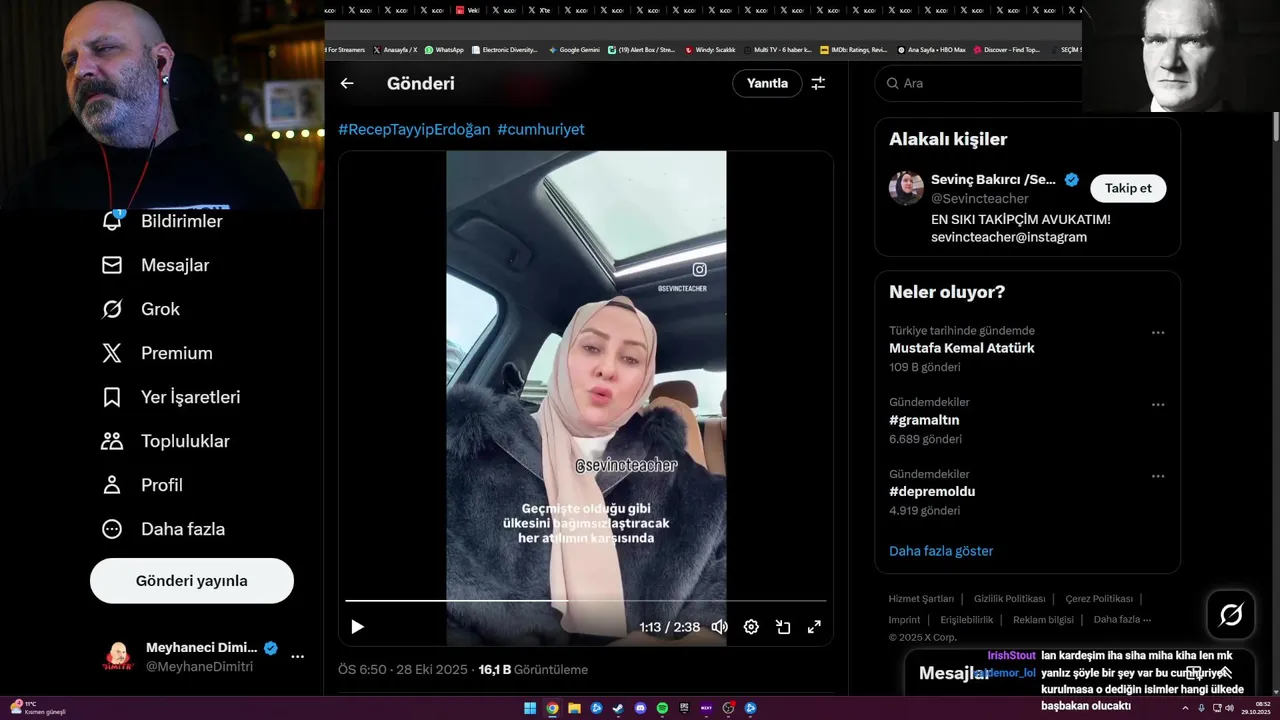The height and width of the screenshot is (720, 1280).
Task: Open Google Gemini bookmark
Action: [573, 49]
